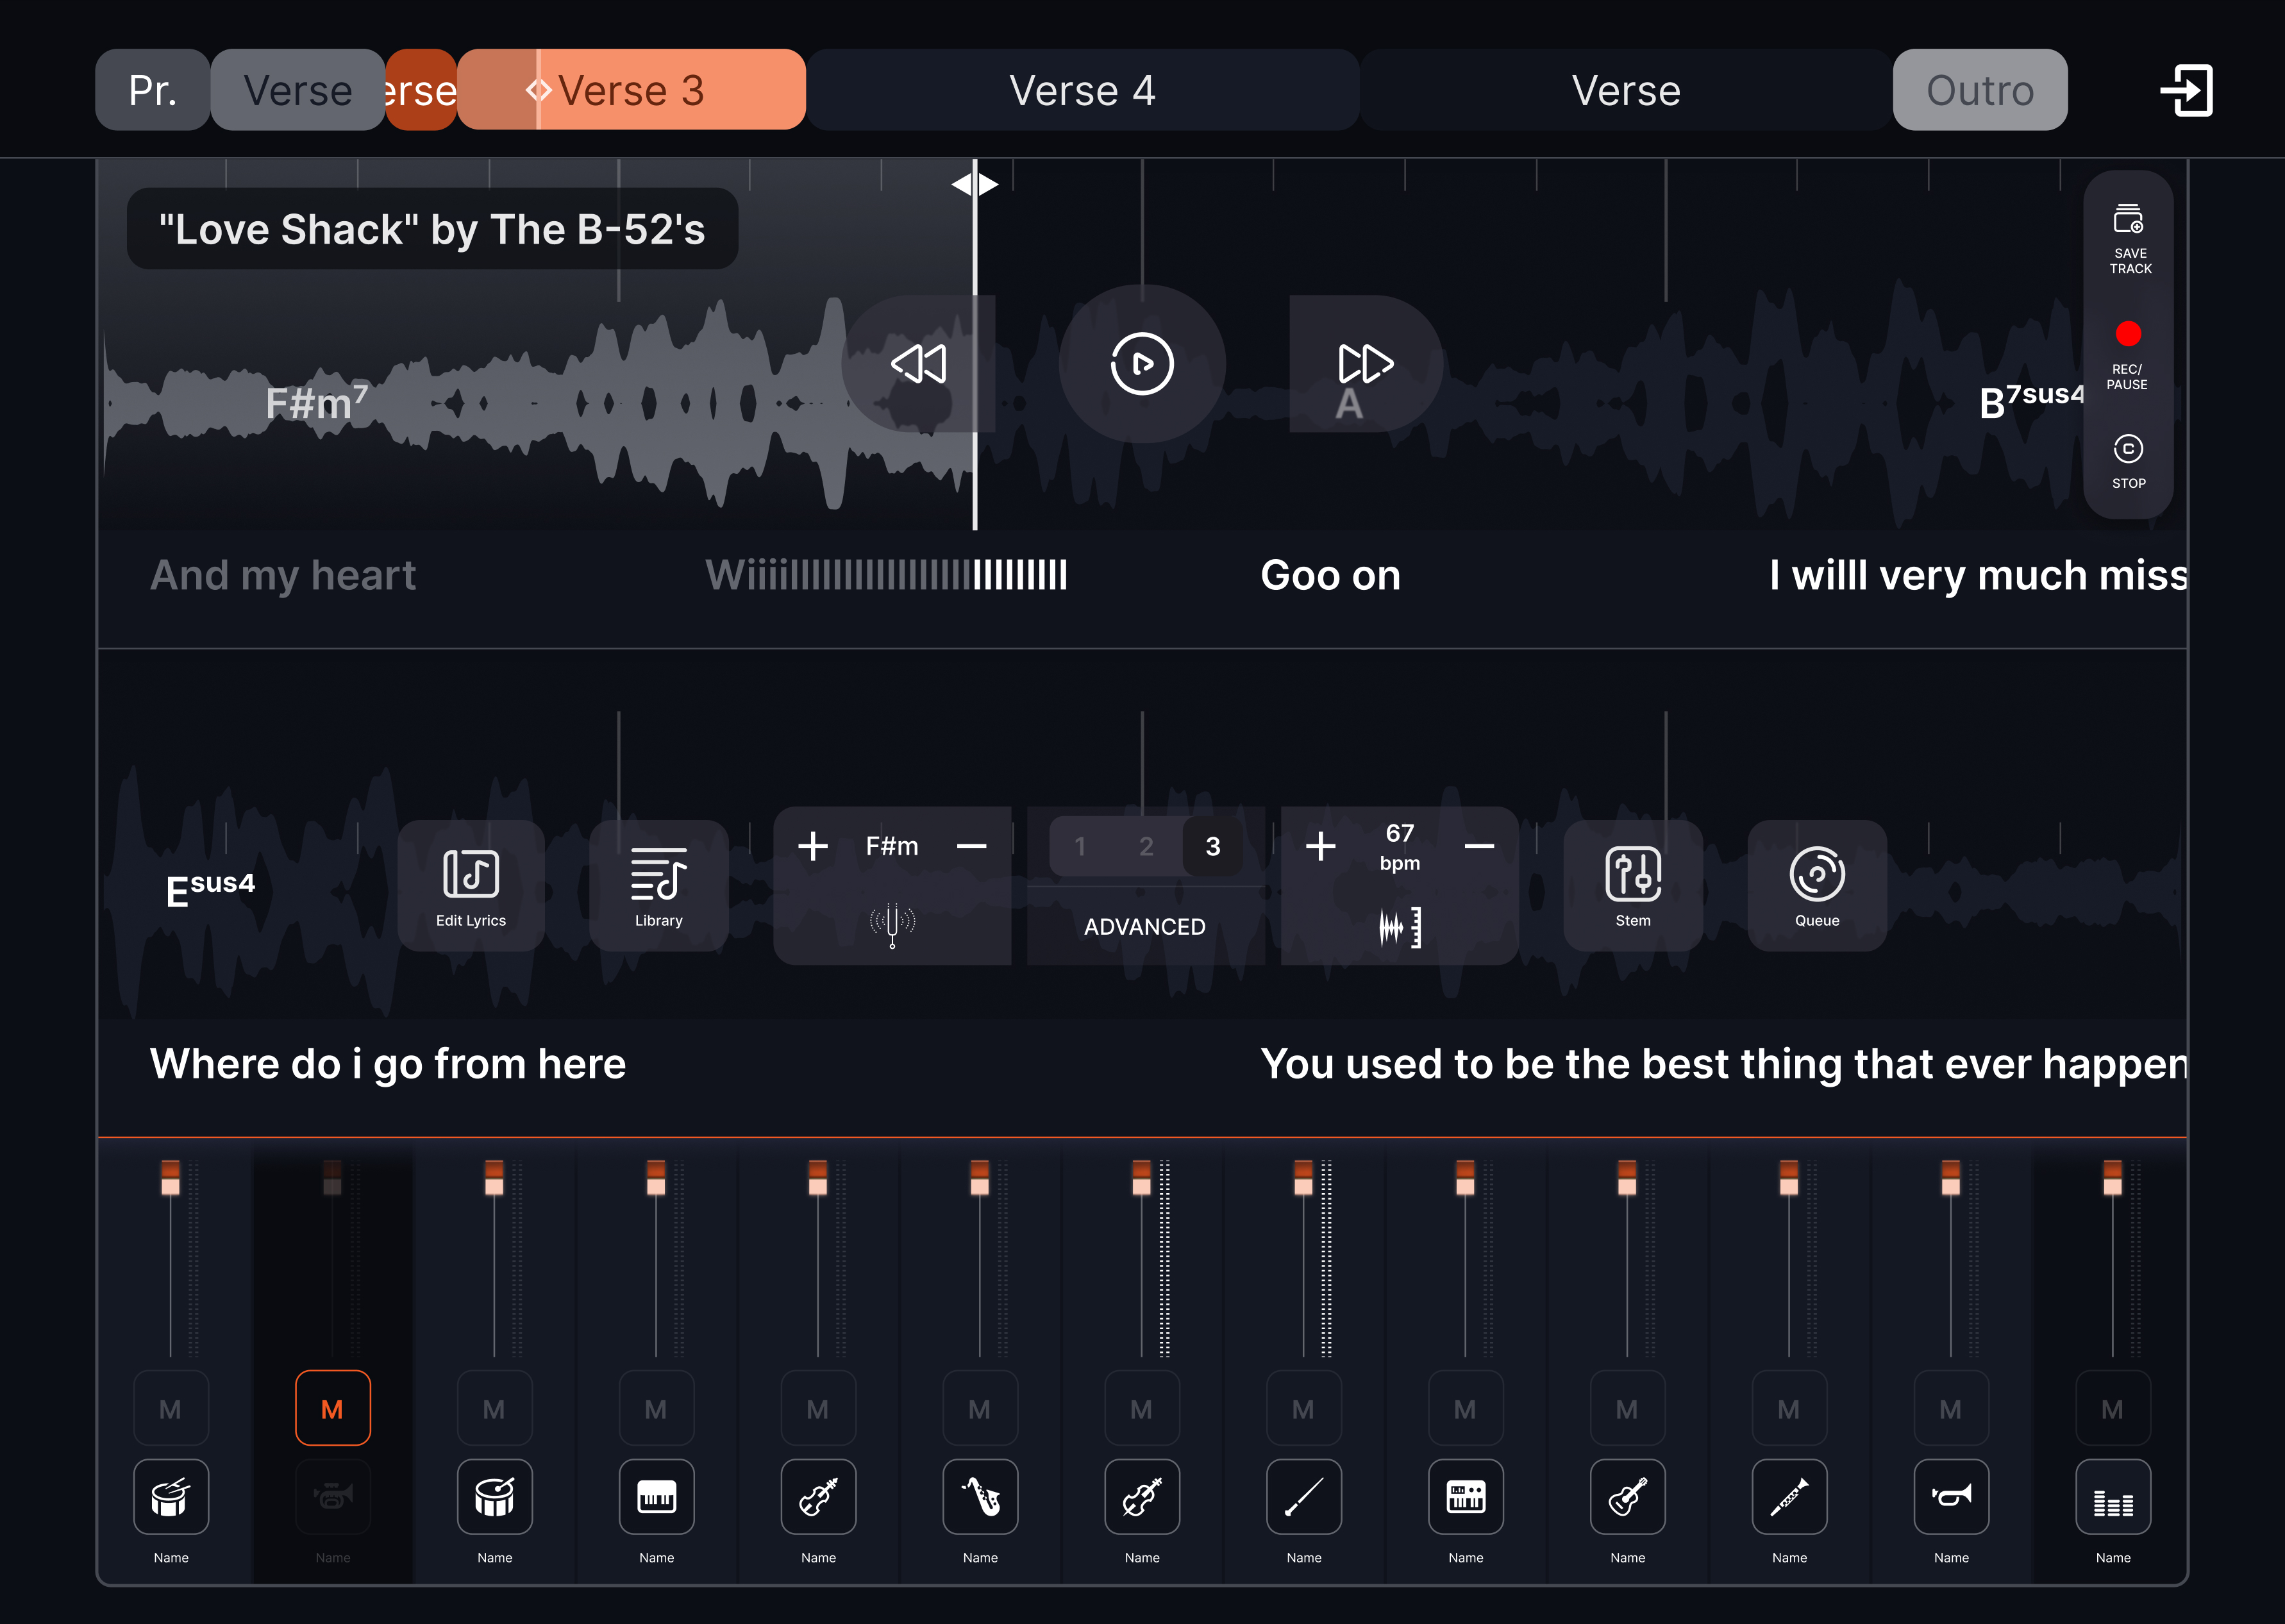Mute the piano channel

pyautogui.click(x=656, y=1408)
